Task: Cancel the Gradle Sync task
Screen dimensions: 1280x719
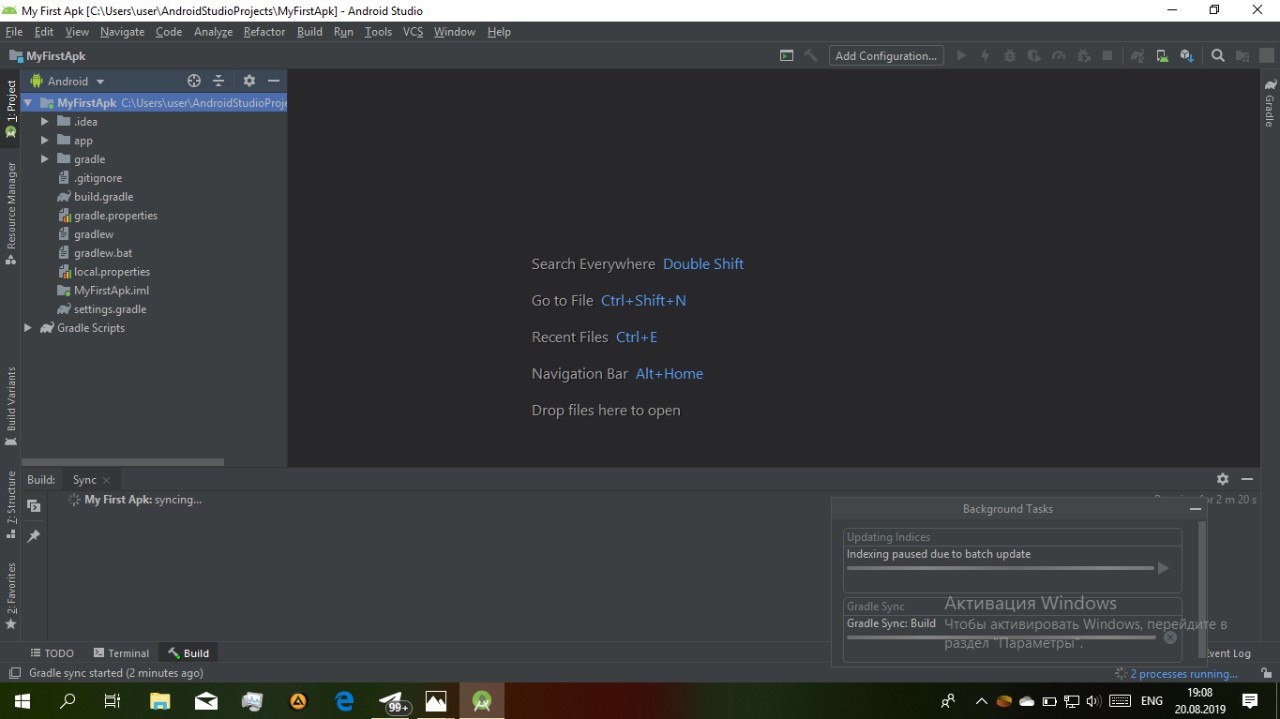Action: click(x=1170, y=637)
